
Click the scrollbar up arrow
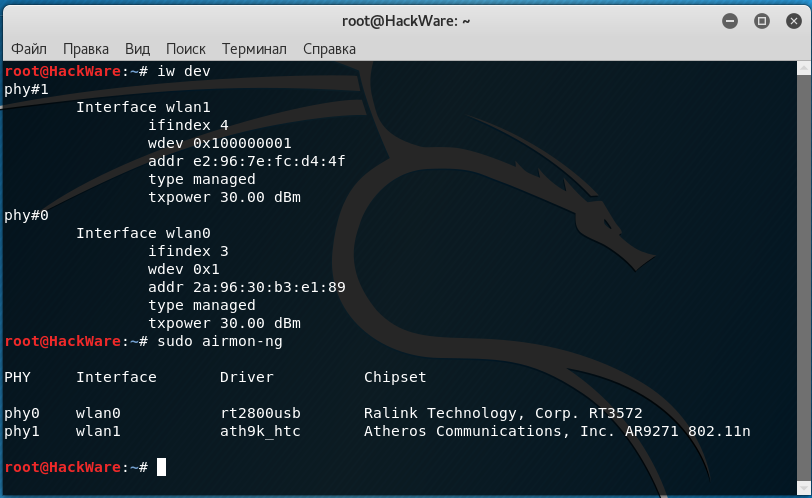(x=804, y=68)
